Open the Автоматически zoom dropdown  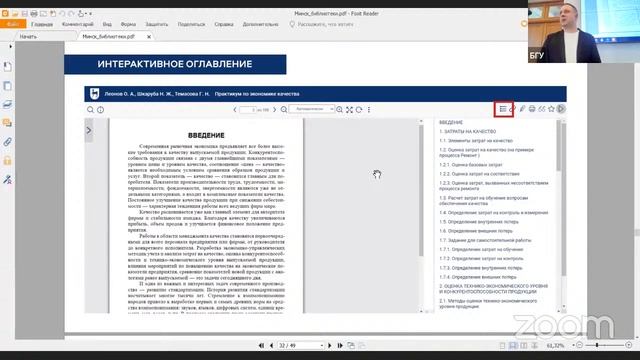click(x=312, y=109)
